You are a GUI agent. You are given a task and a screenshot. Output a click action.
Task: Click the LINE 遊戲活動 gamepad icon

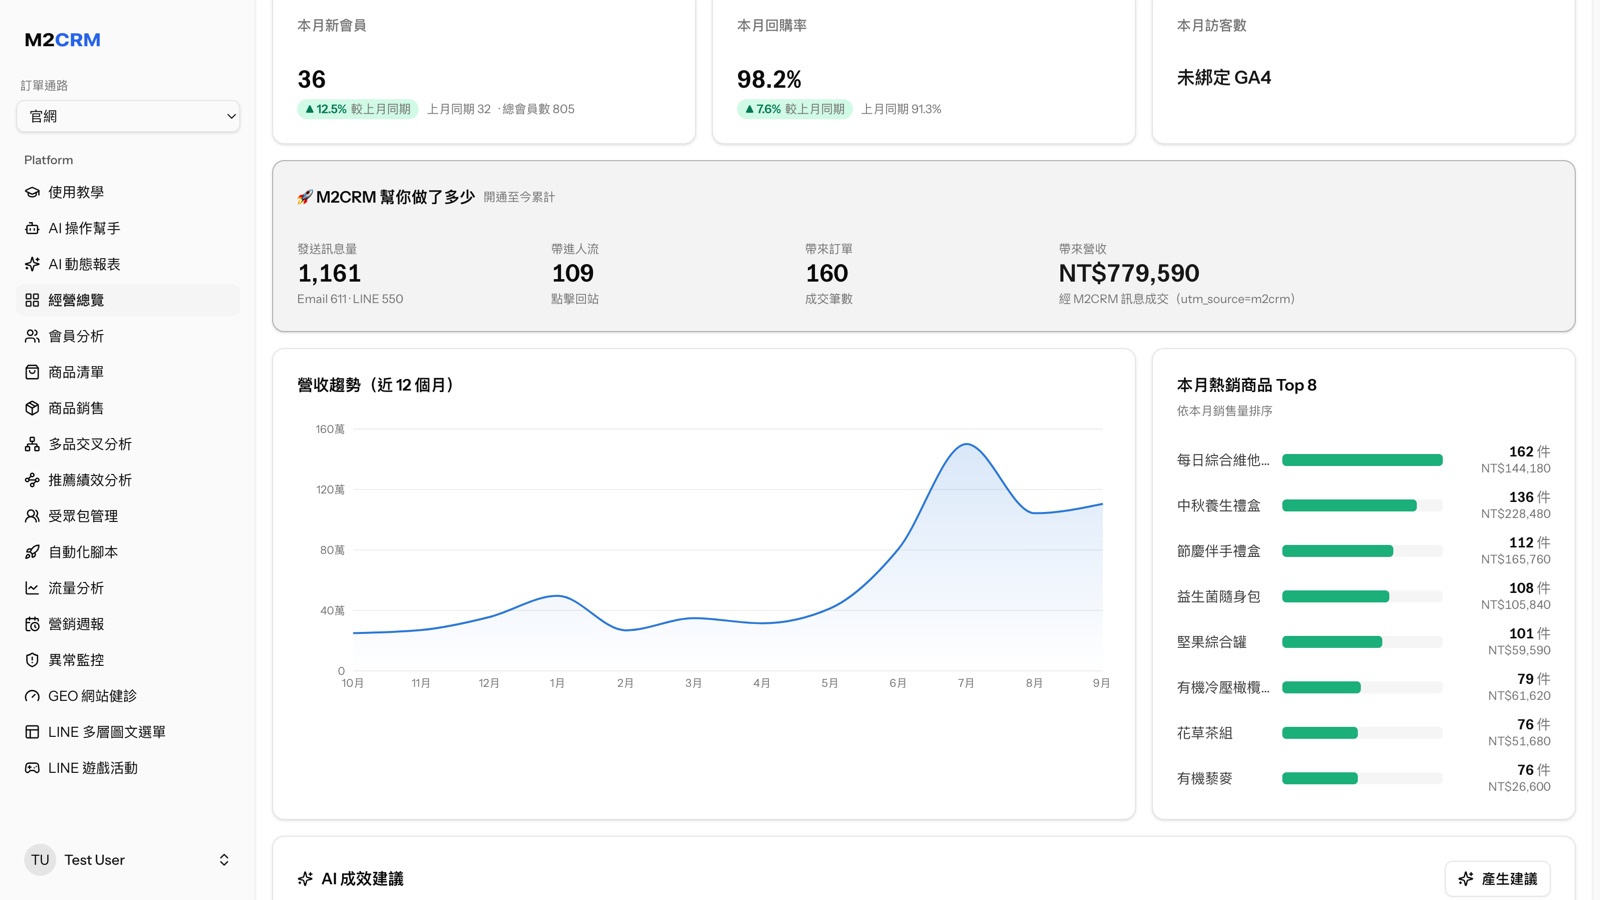(x=32, y=768)
